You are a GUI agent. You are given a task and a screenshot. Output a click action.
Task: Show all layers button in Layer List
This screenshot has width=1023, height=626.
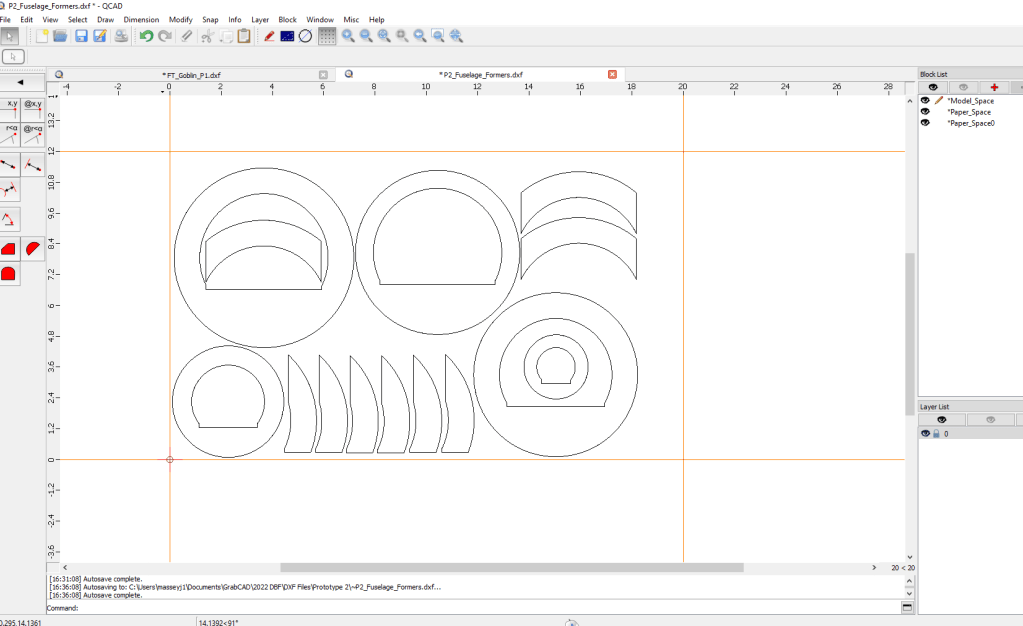pos(941,420)
